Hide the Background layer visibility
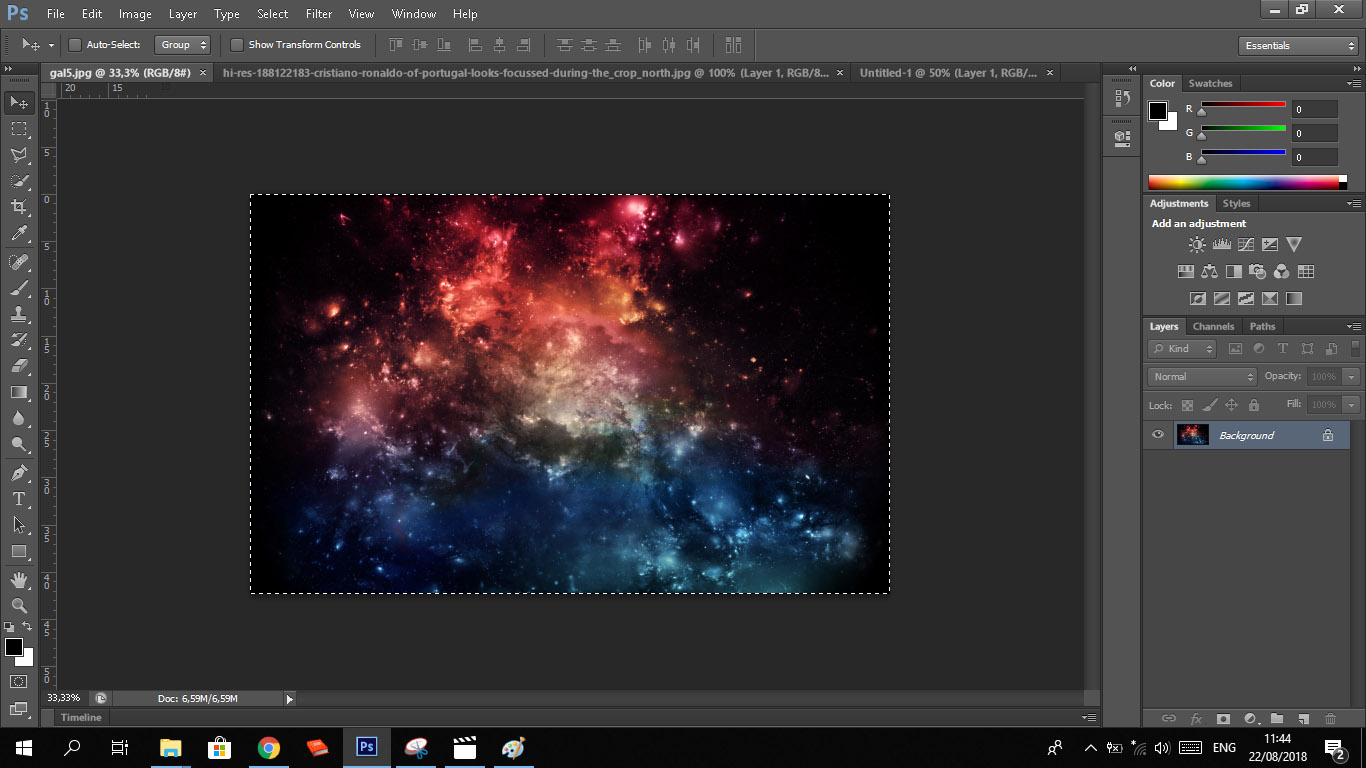1366x768 pixels. click(x=1158, y=435)
